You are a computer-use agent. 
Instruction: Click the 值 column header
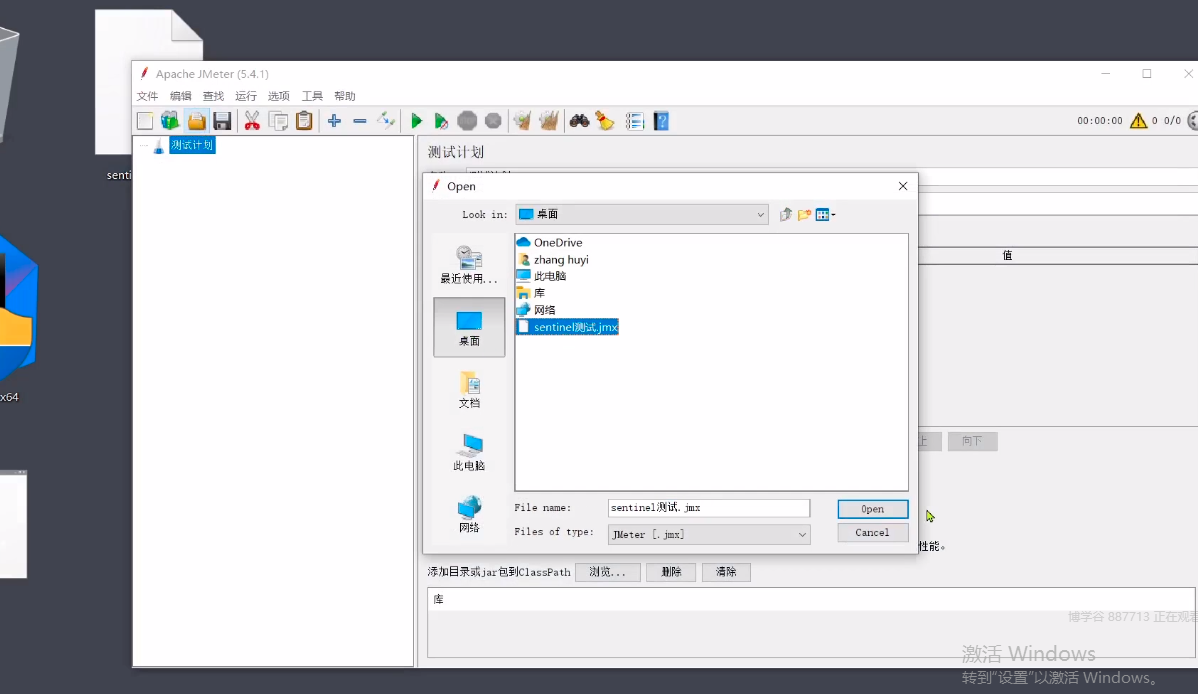click(1008, 255)
